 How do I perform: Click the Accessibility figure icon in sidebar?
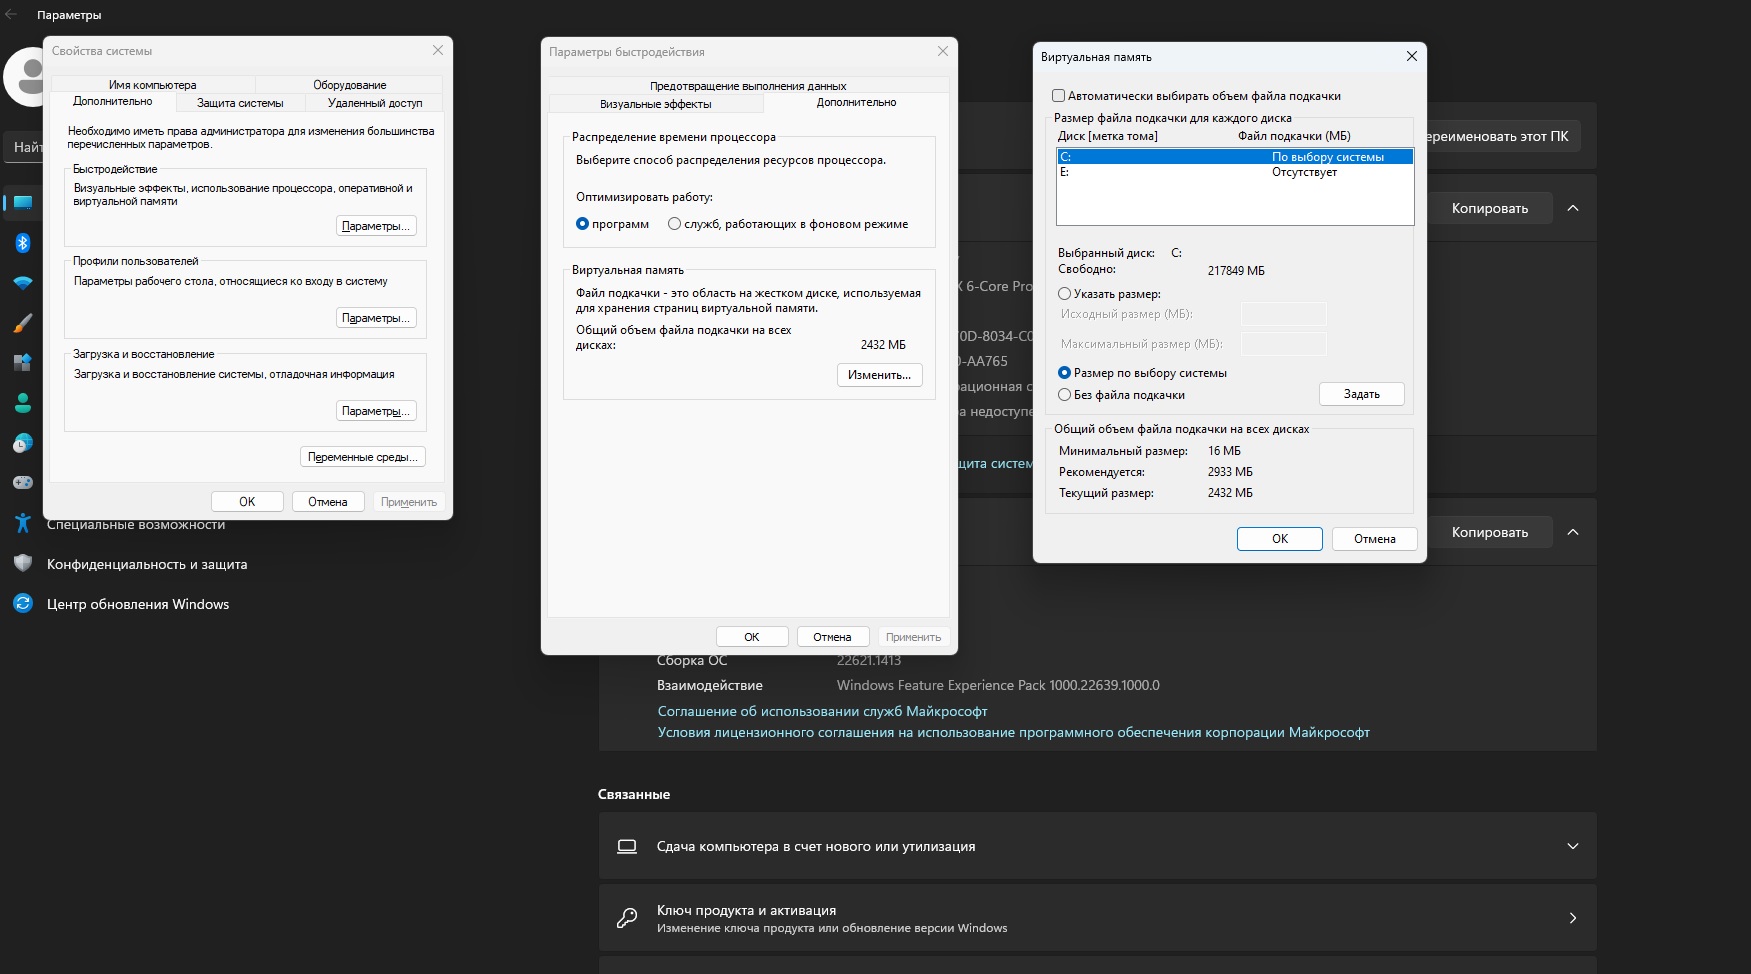pyautogui.click(x=23, y=523)
